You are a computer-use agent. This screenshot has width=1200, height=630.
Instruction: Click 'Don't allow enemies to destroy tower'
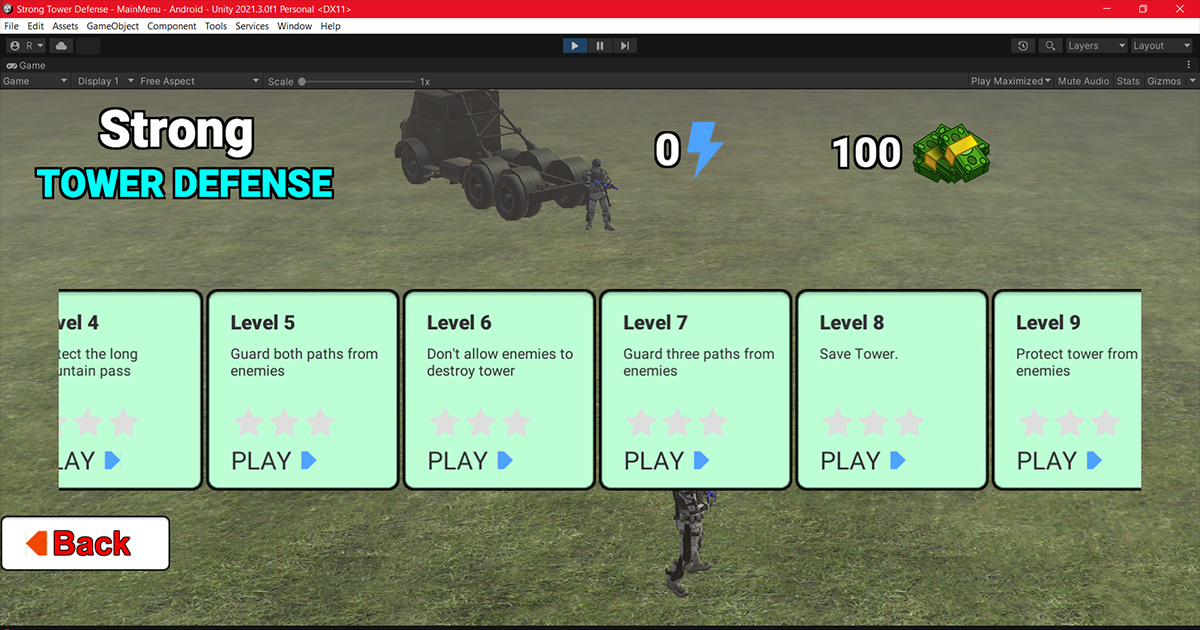coord(500,362)
